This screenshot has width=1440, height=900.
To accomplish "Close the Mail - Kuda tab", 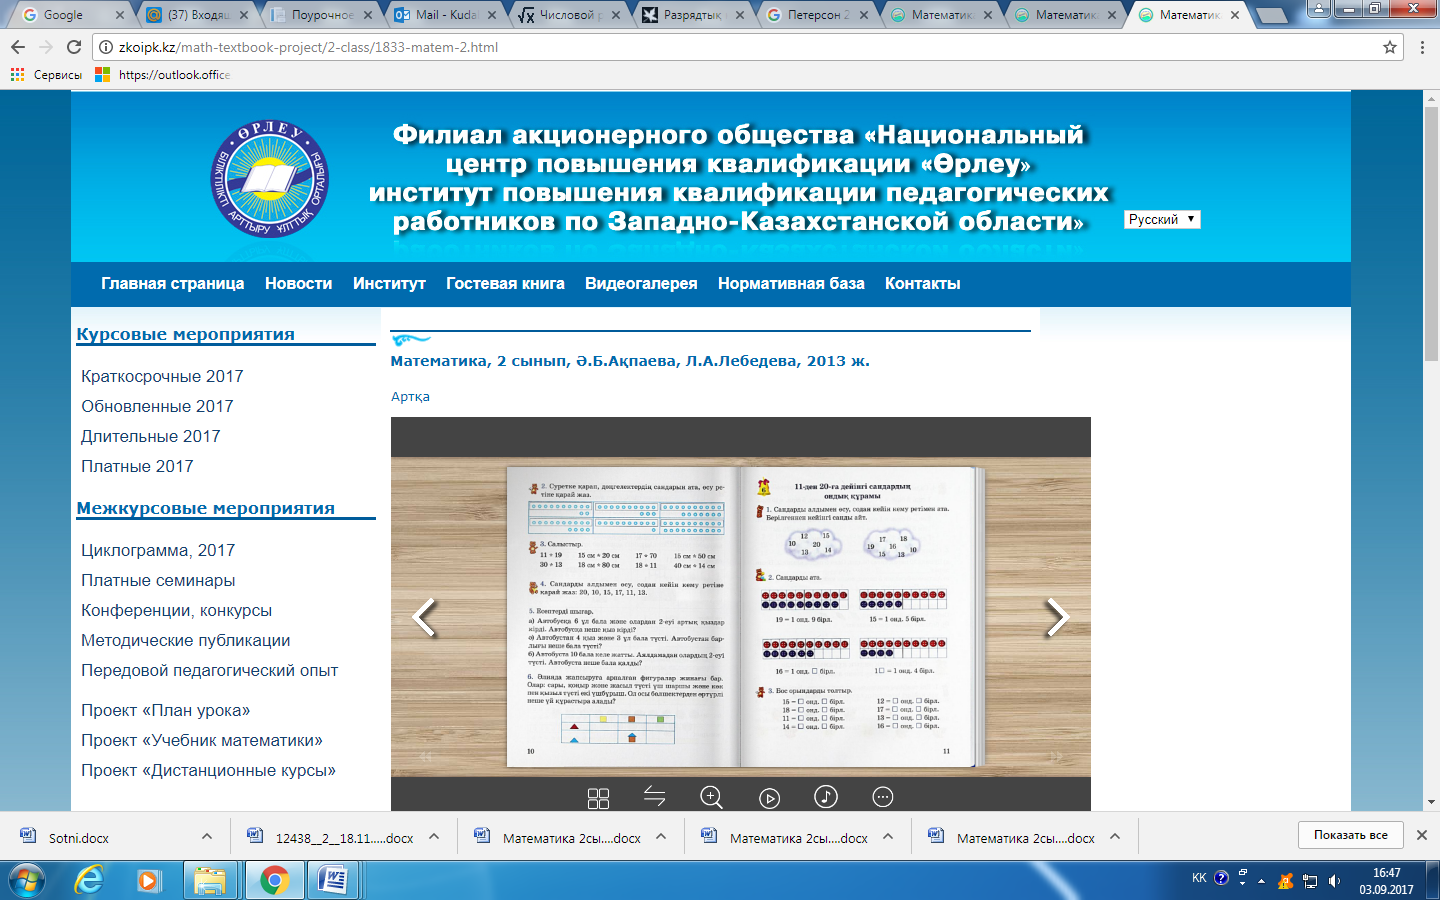I will (x=492, y=15).
